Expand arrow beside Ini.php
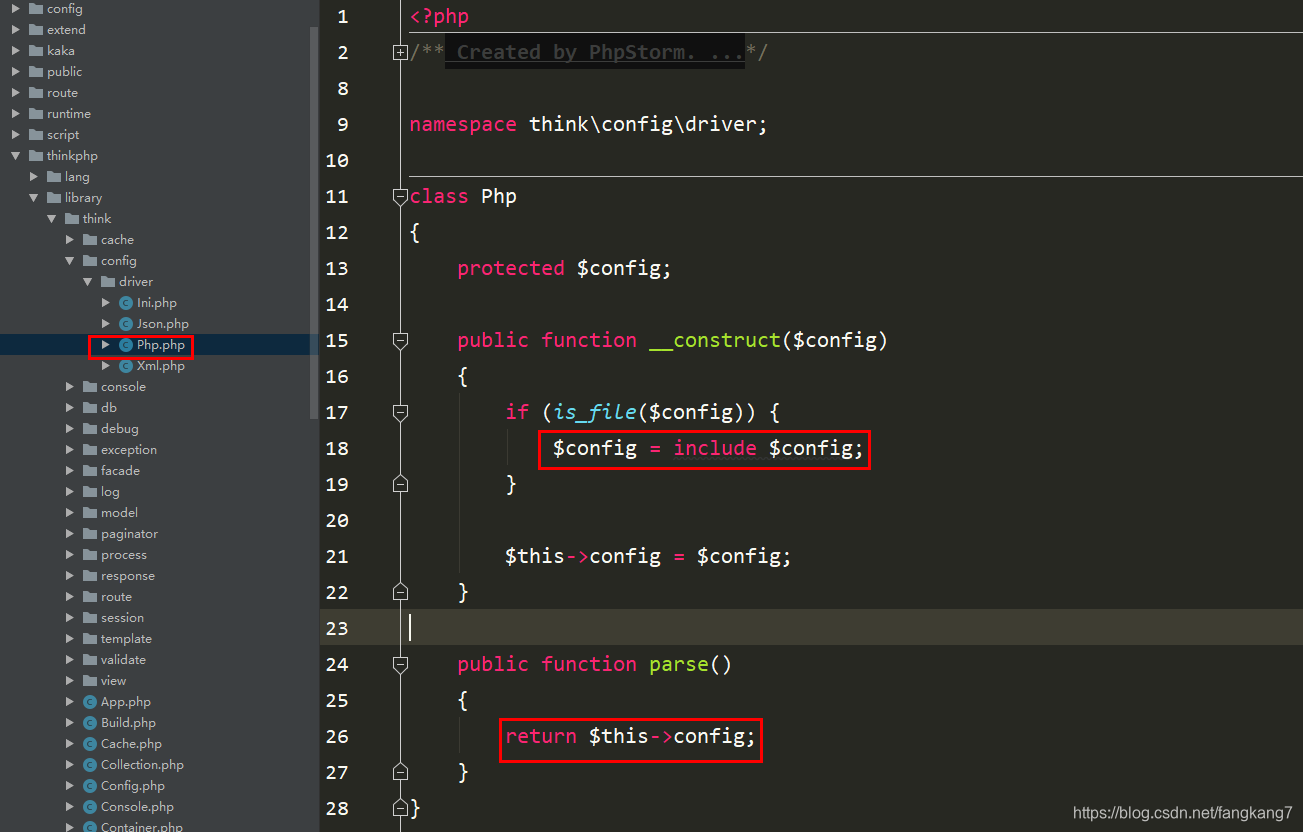 [106, 303]
